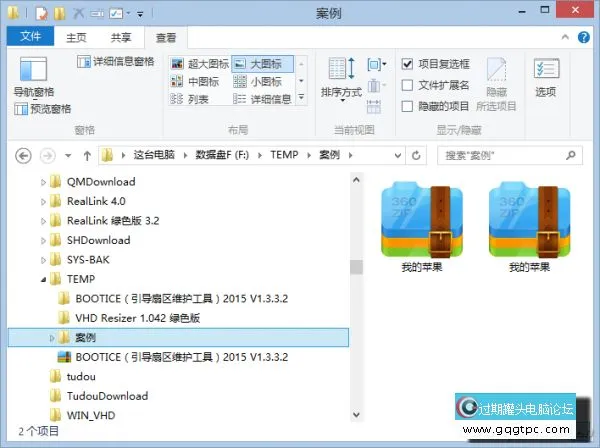
Task: Click the search magnifier icon
Action: [x=571, y=155]
